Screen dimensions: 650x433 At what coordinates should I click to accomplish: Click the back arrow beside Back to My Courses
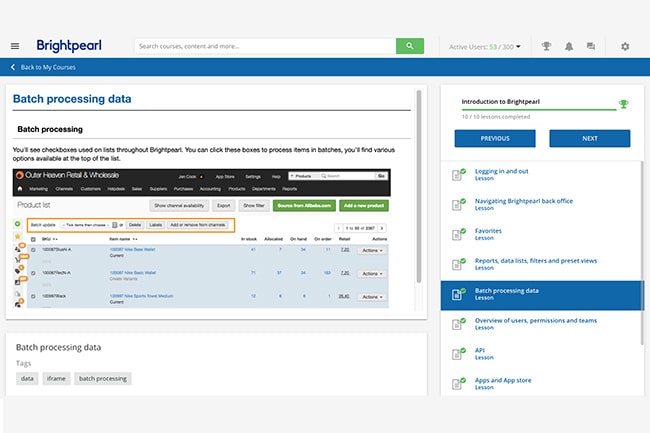tap(13, 67)
